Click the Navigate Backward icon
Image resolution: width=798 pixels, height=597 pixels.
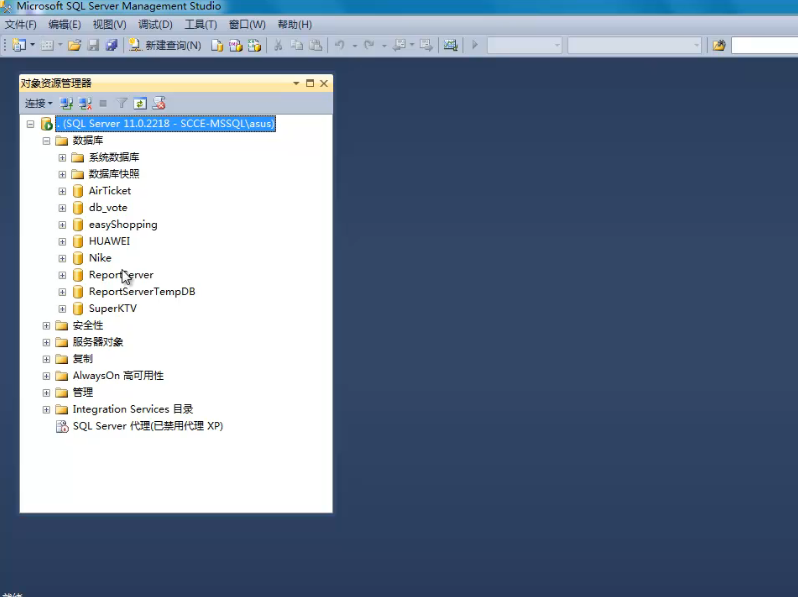(400, 45)
